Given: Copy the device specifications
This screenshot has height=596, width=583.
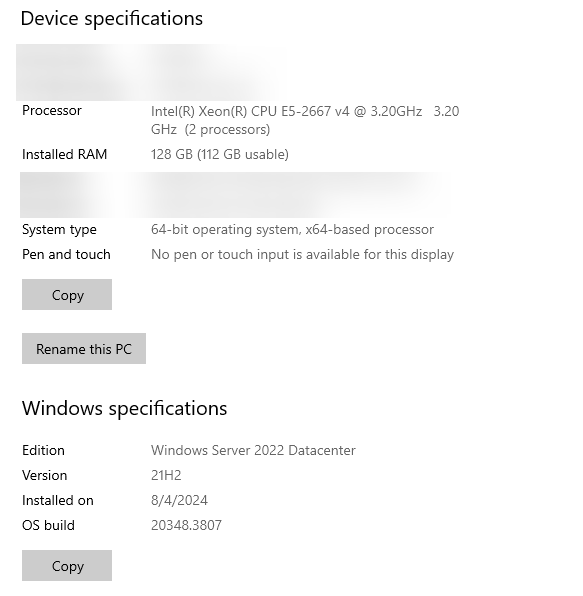Looking at the screenshot, I should 67,295.
